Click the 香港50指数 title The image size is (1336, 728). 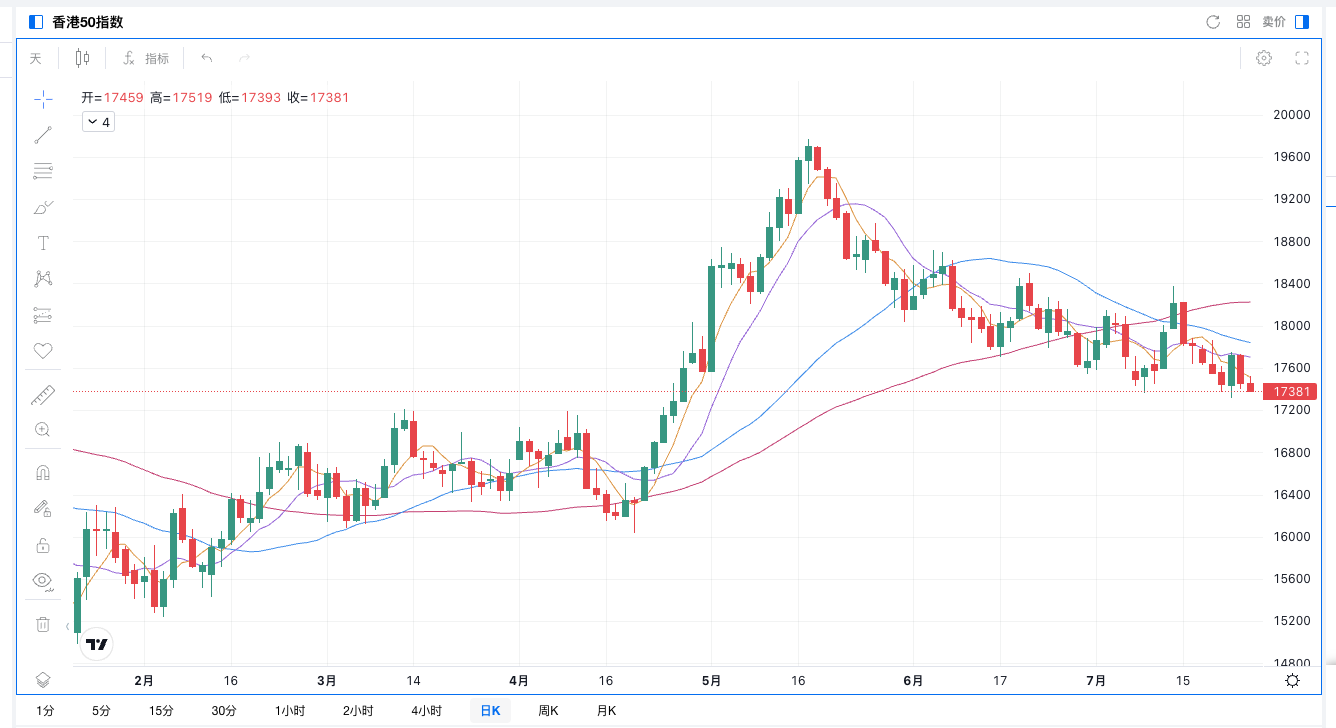pos(88,22)
